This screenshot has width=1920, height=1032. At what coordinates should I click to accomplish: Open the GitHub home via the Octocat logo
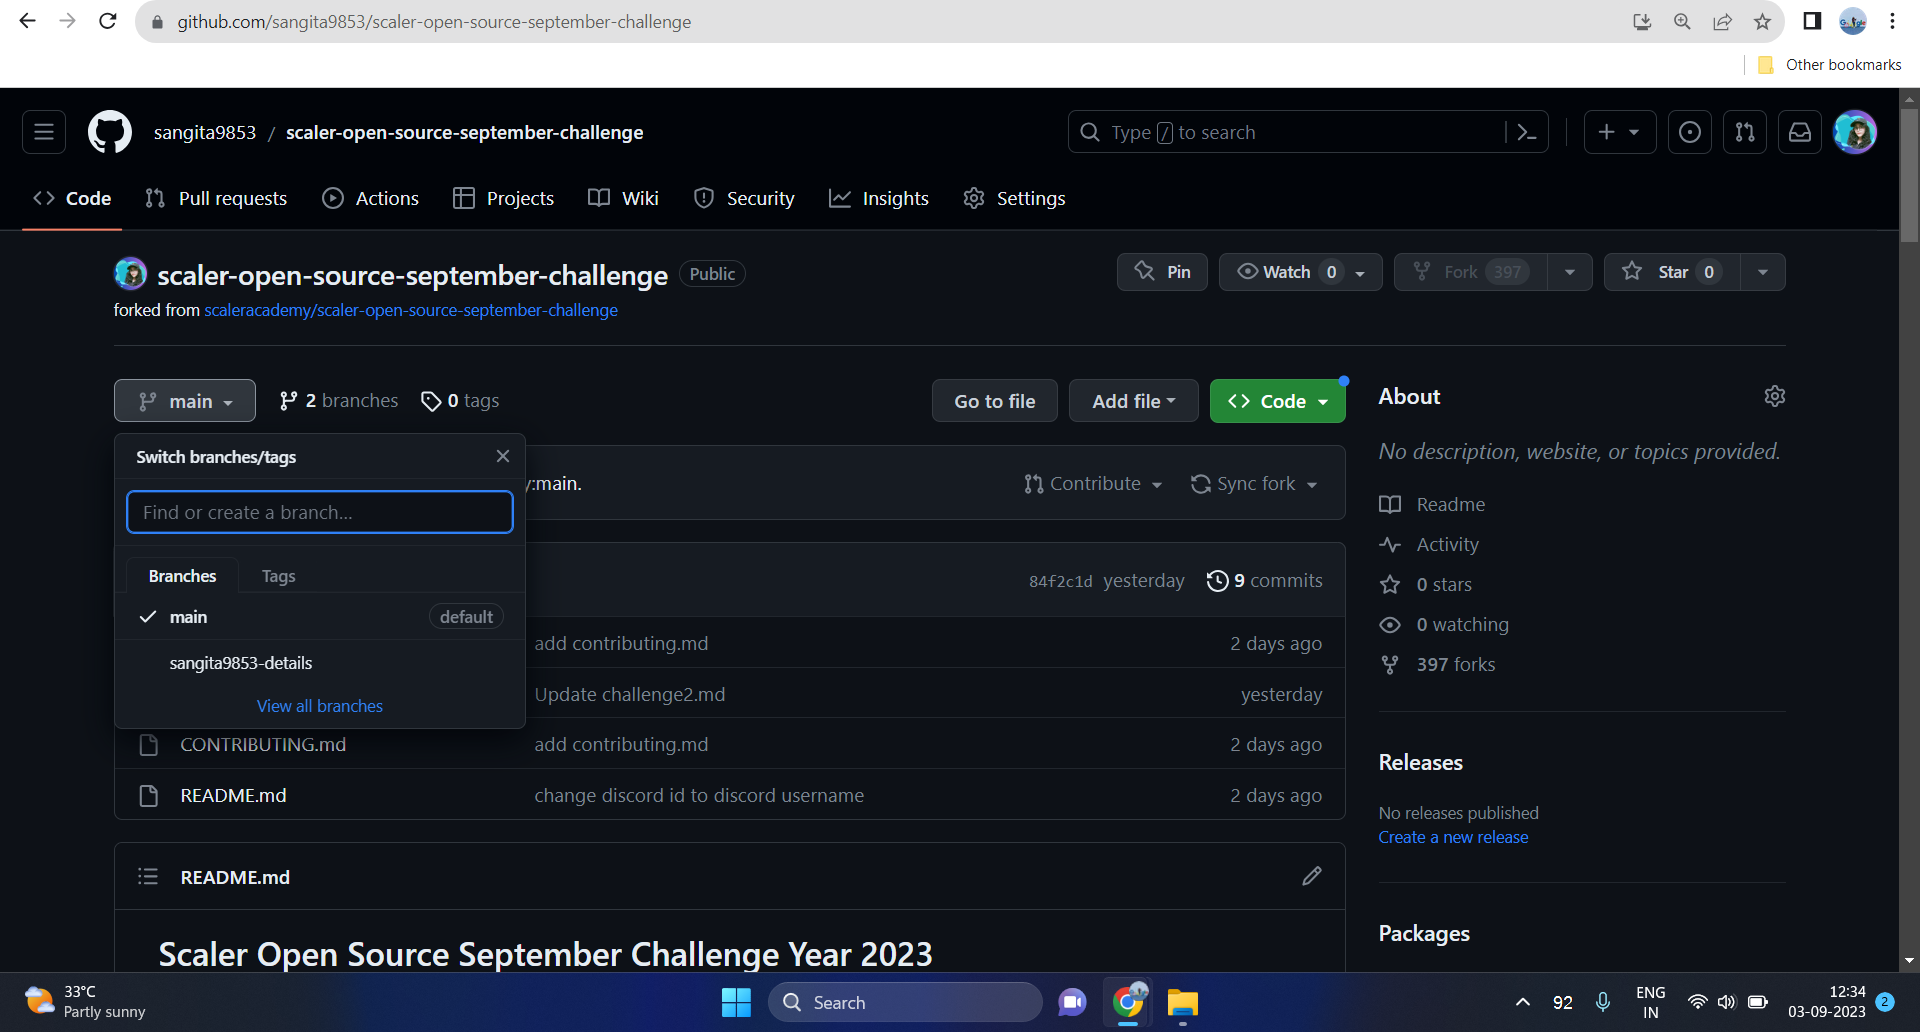109,131
